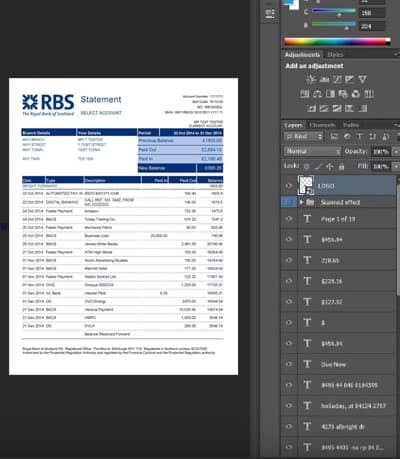Open the Opacity slider arrow
Image resolution: width=400 pixels, height=459 pixels.
tap(396, 152)
